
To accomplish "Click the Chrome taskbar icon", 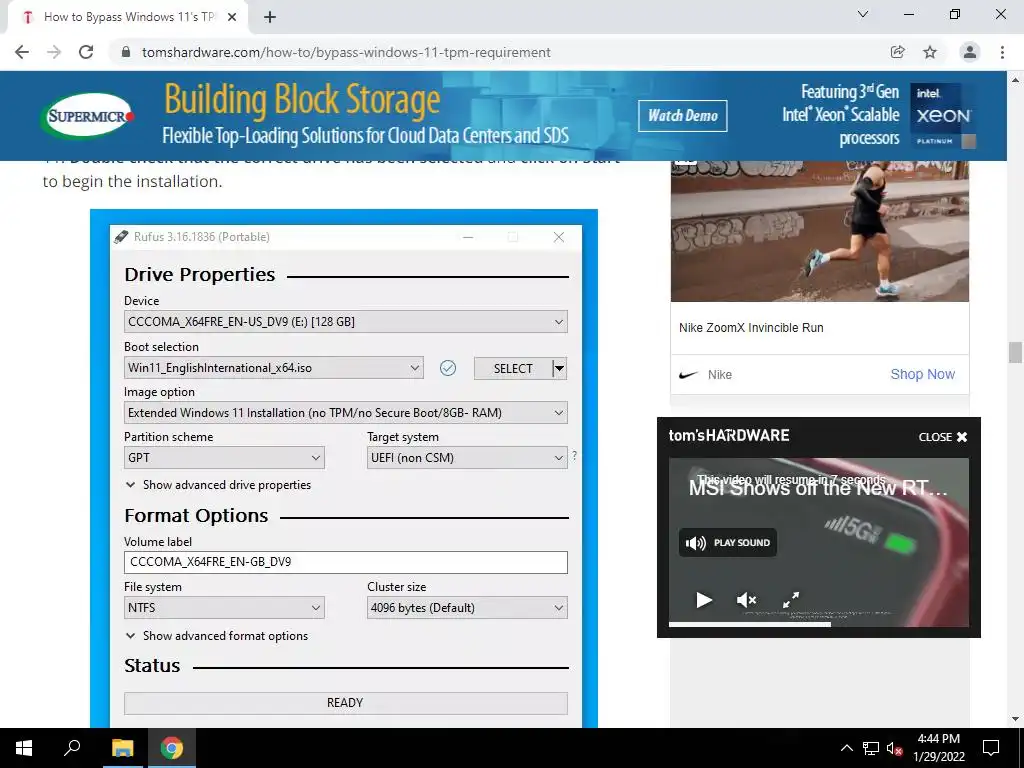I will click(x=172, y=748).
